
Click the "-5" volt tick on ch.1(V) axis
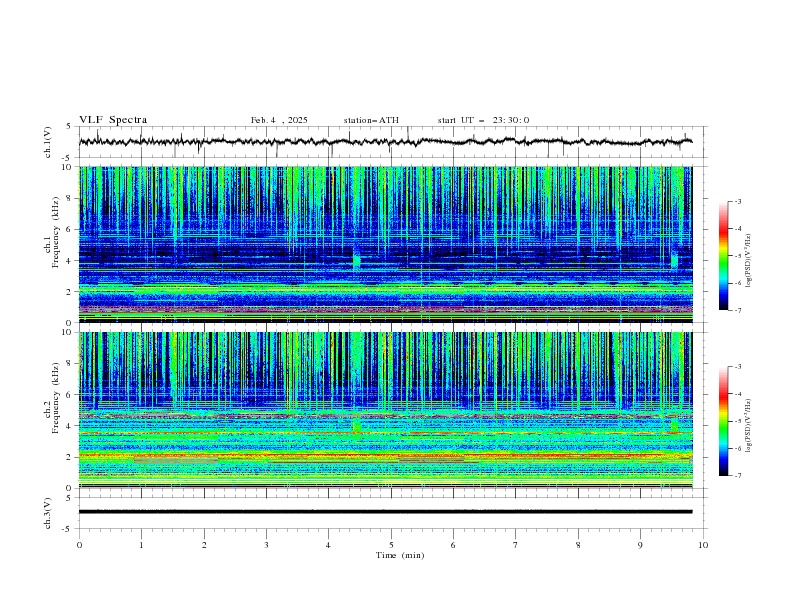(x=68, y=158)
